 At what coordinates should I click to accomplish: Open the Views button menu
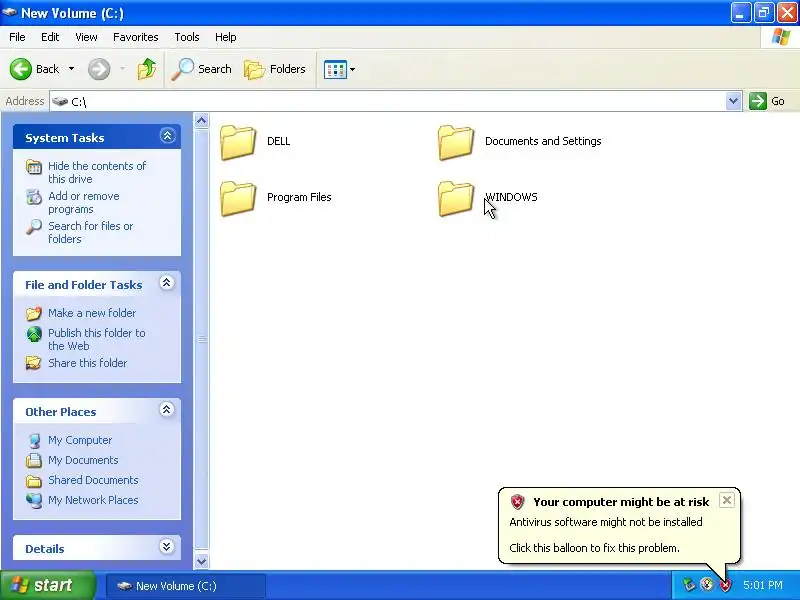[x=339, y=69]
